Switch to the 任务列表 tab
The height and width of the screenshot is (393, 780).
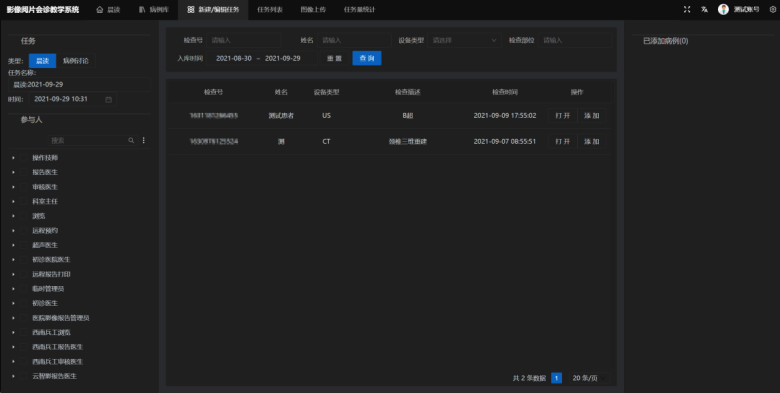(270, 9)
